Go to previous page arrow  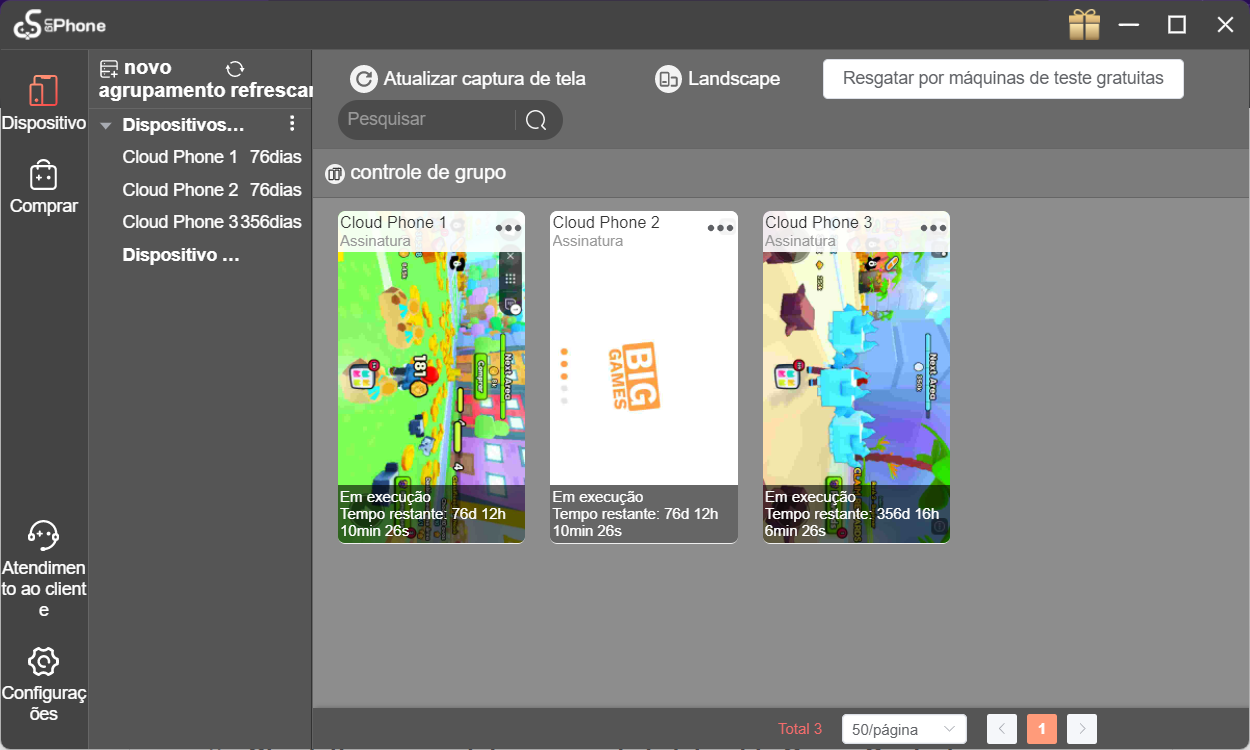pos(1002,729)
